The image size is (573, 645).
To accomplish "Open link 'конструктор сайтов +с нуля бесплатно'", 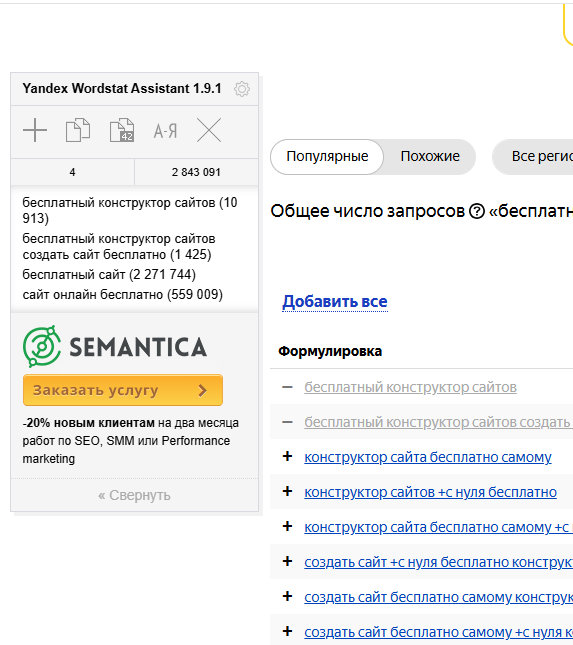I will click(431, 492).
